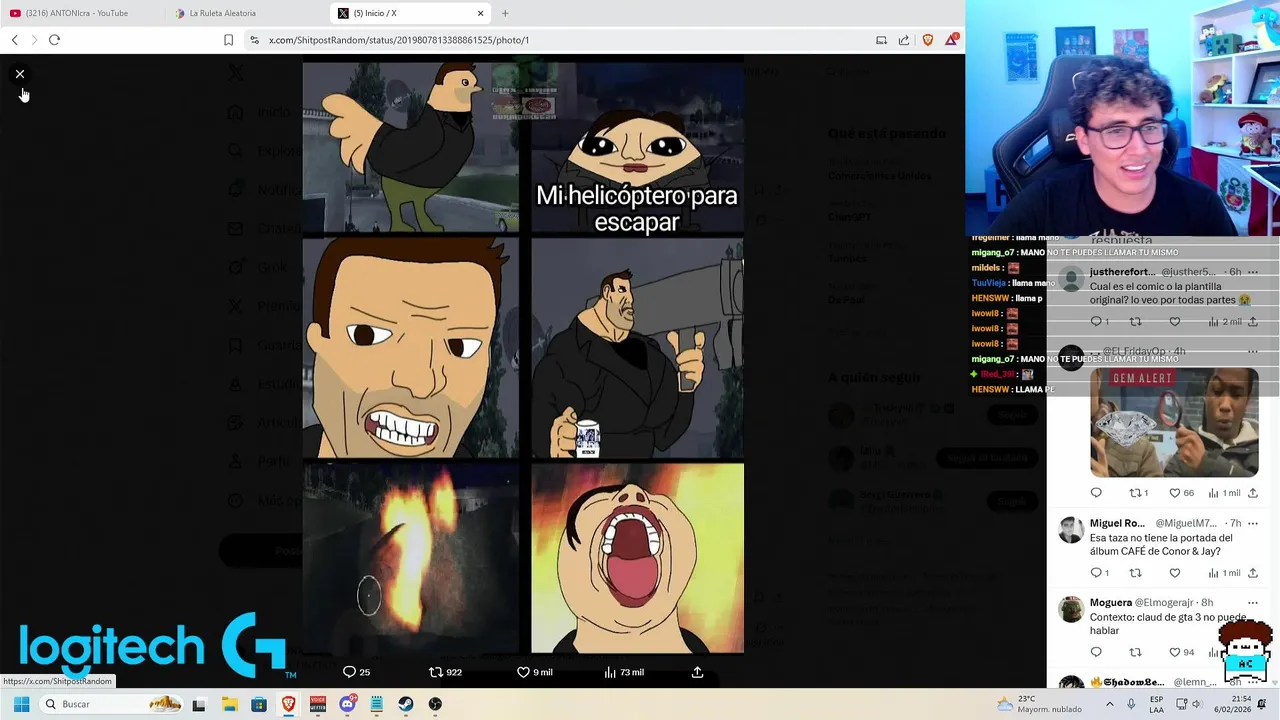Open more options on Miguel Ro...'s comment
Image resolution: width=1280 pixels, height=720 pixels.
click(1253, 523)
